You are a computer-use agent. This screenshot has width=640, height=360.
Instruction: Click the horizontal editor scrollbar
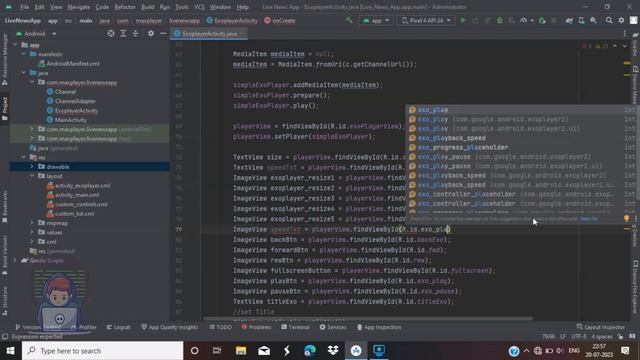367,319
